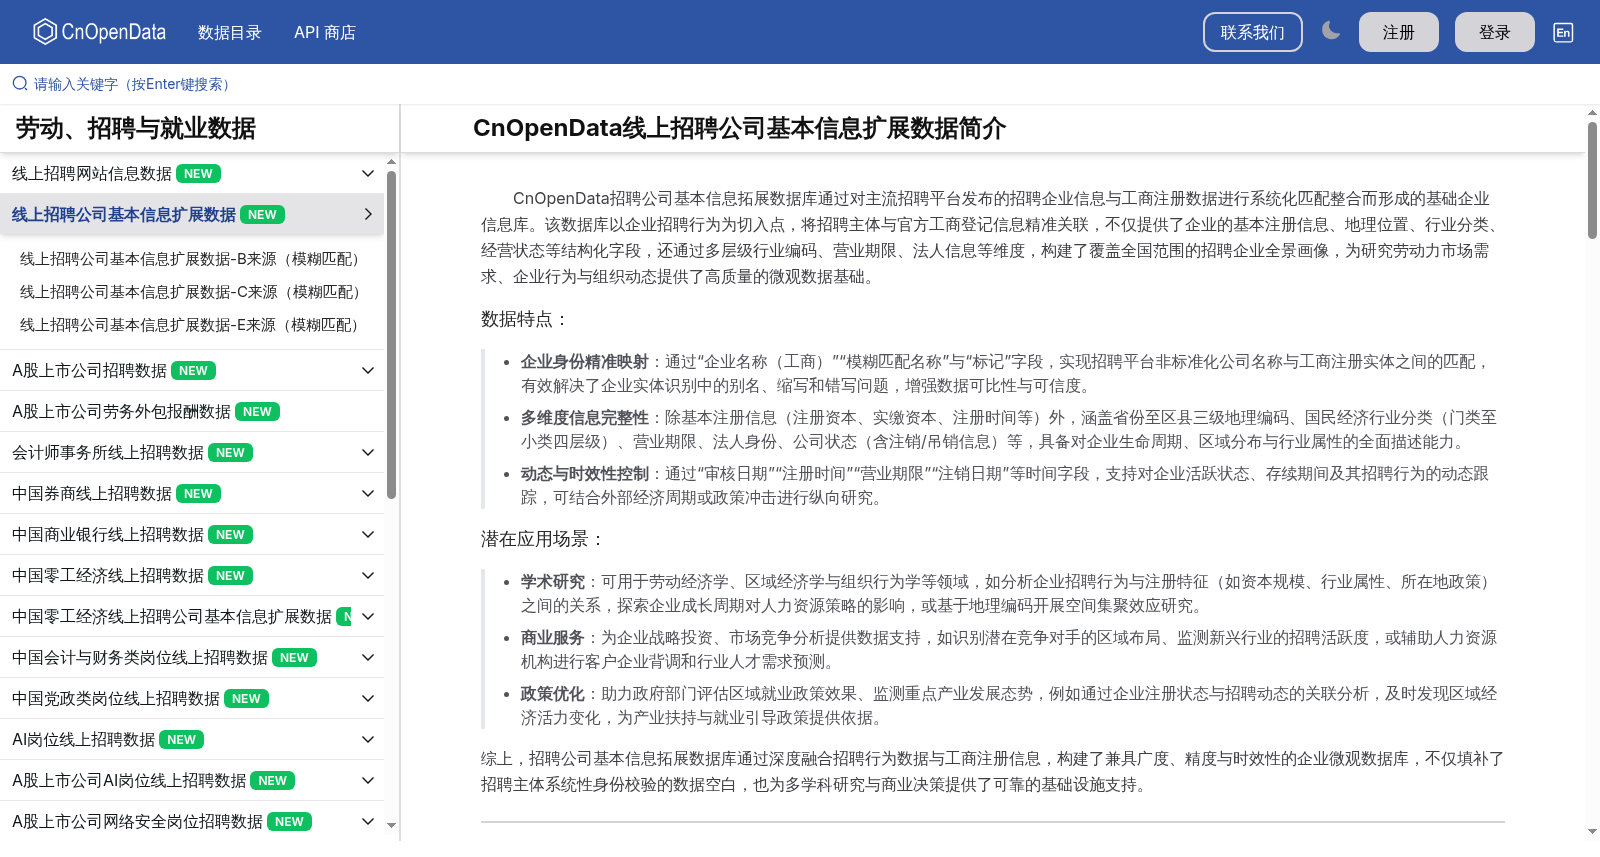
Task: Click the 劳动、招聘与就业数据 sidebar heading
Action: pos(135,128)
